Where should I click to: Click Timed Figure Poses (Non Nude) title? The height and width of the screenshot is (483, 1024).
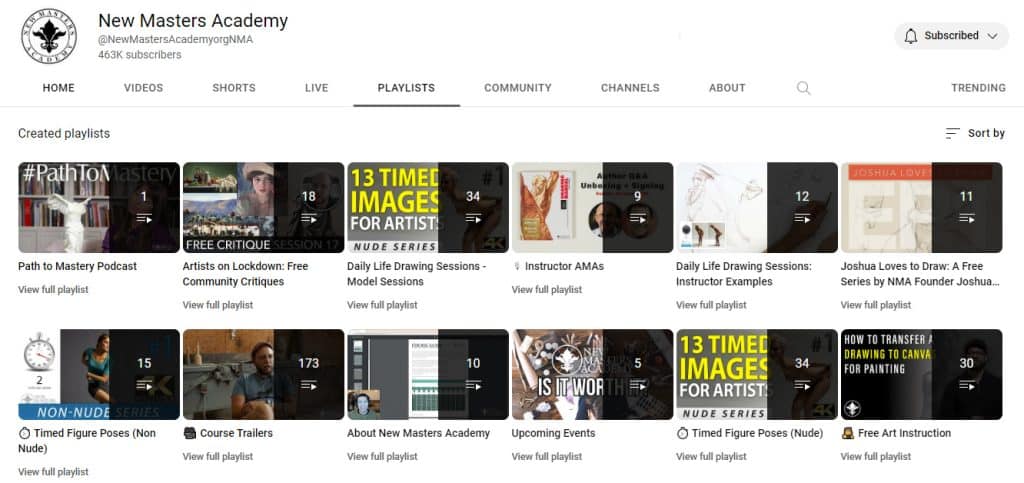(x=87, y=441)
